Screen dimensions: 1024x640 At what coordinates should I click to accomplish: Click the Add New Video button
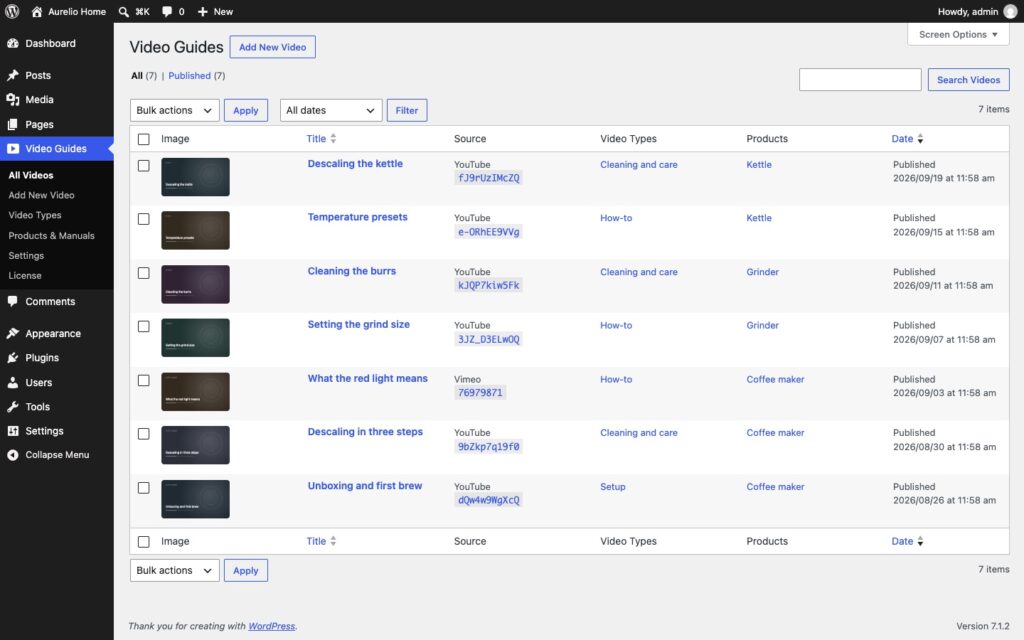[x=272, y=47]
